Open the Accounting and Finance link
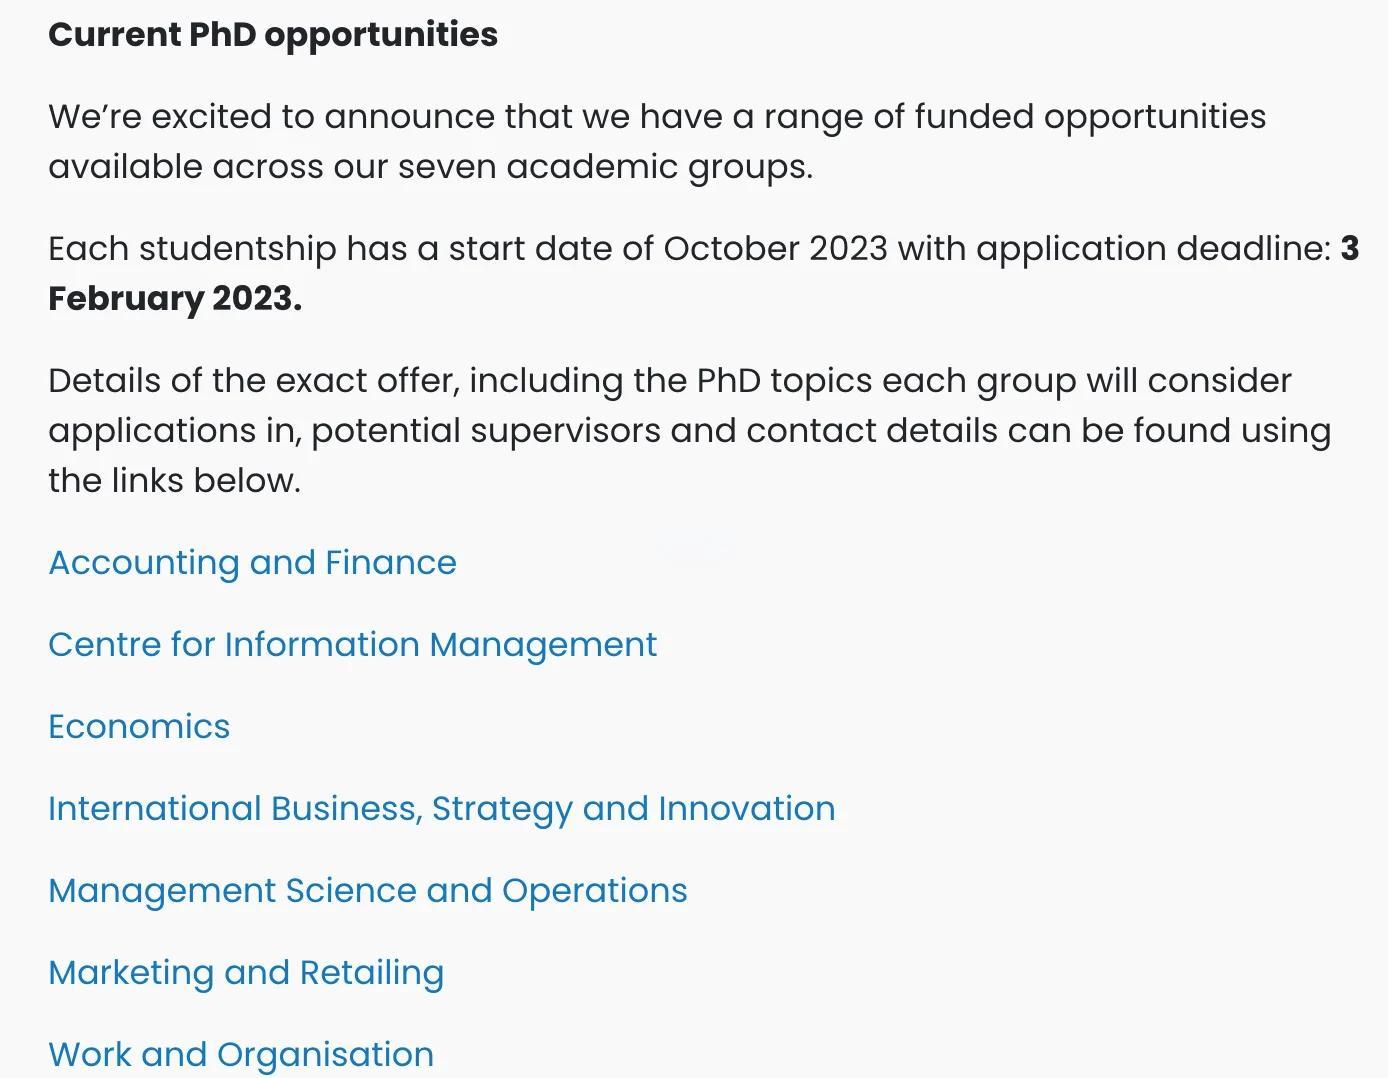This screenshot has height=1078, width=1388. point(252,563)
